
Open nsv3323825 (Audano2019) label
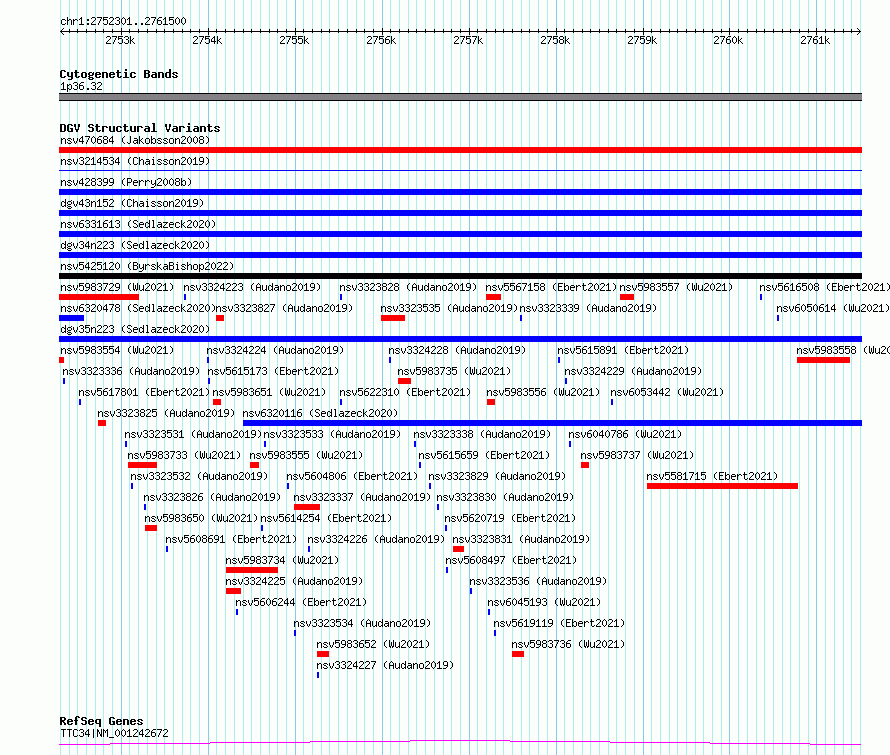point(166,413)
